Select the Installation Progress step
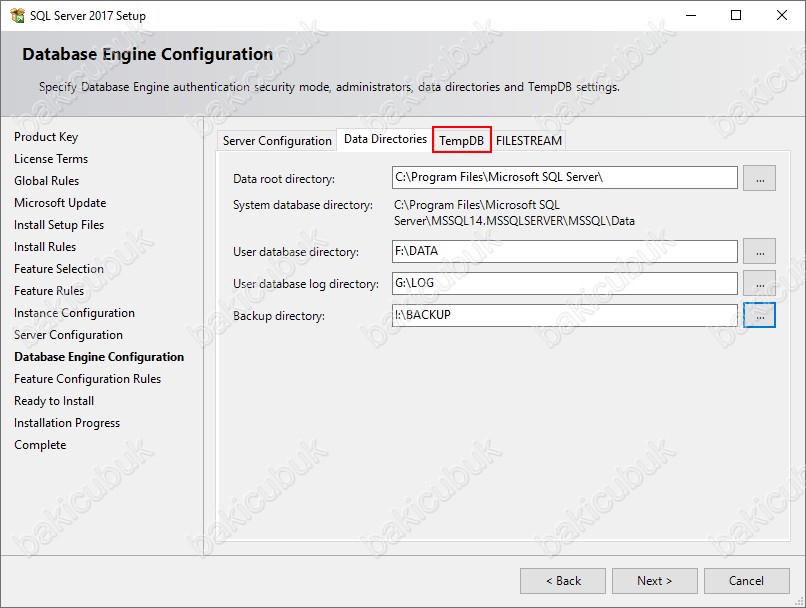 (67, 423)
